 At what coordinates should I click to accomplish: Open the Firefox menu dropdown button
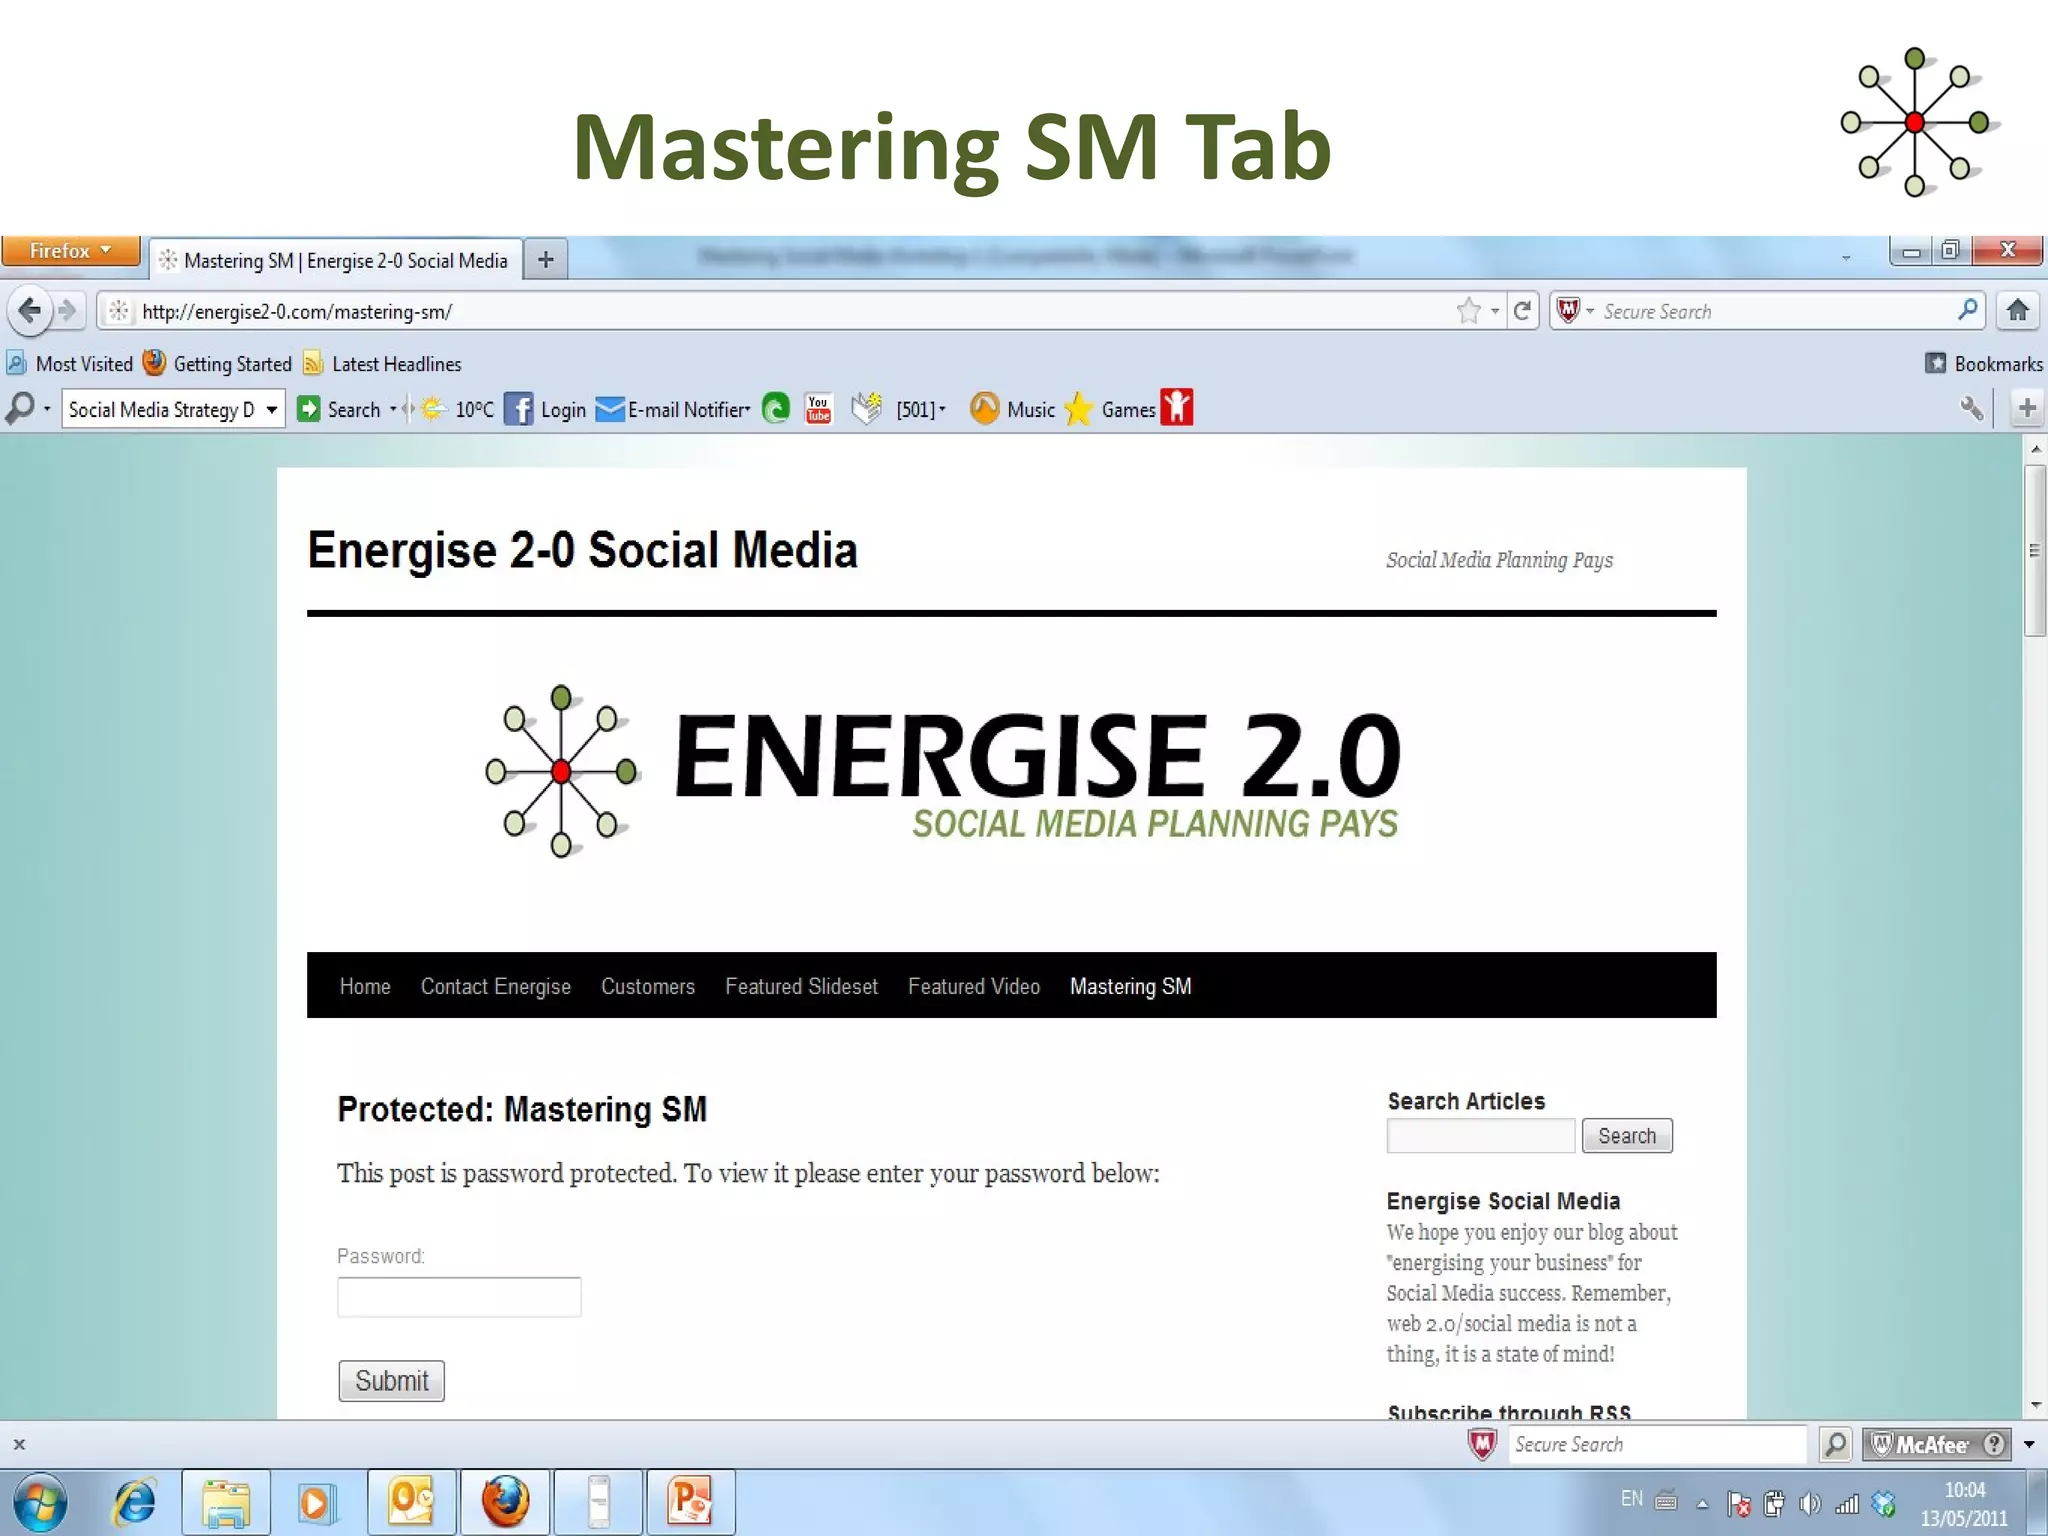click(71, 251)
